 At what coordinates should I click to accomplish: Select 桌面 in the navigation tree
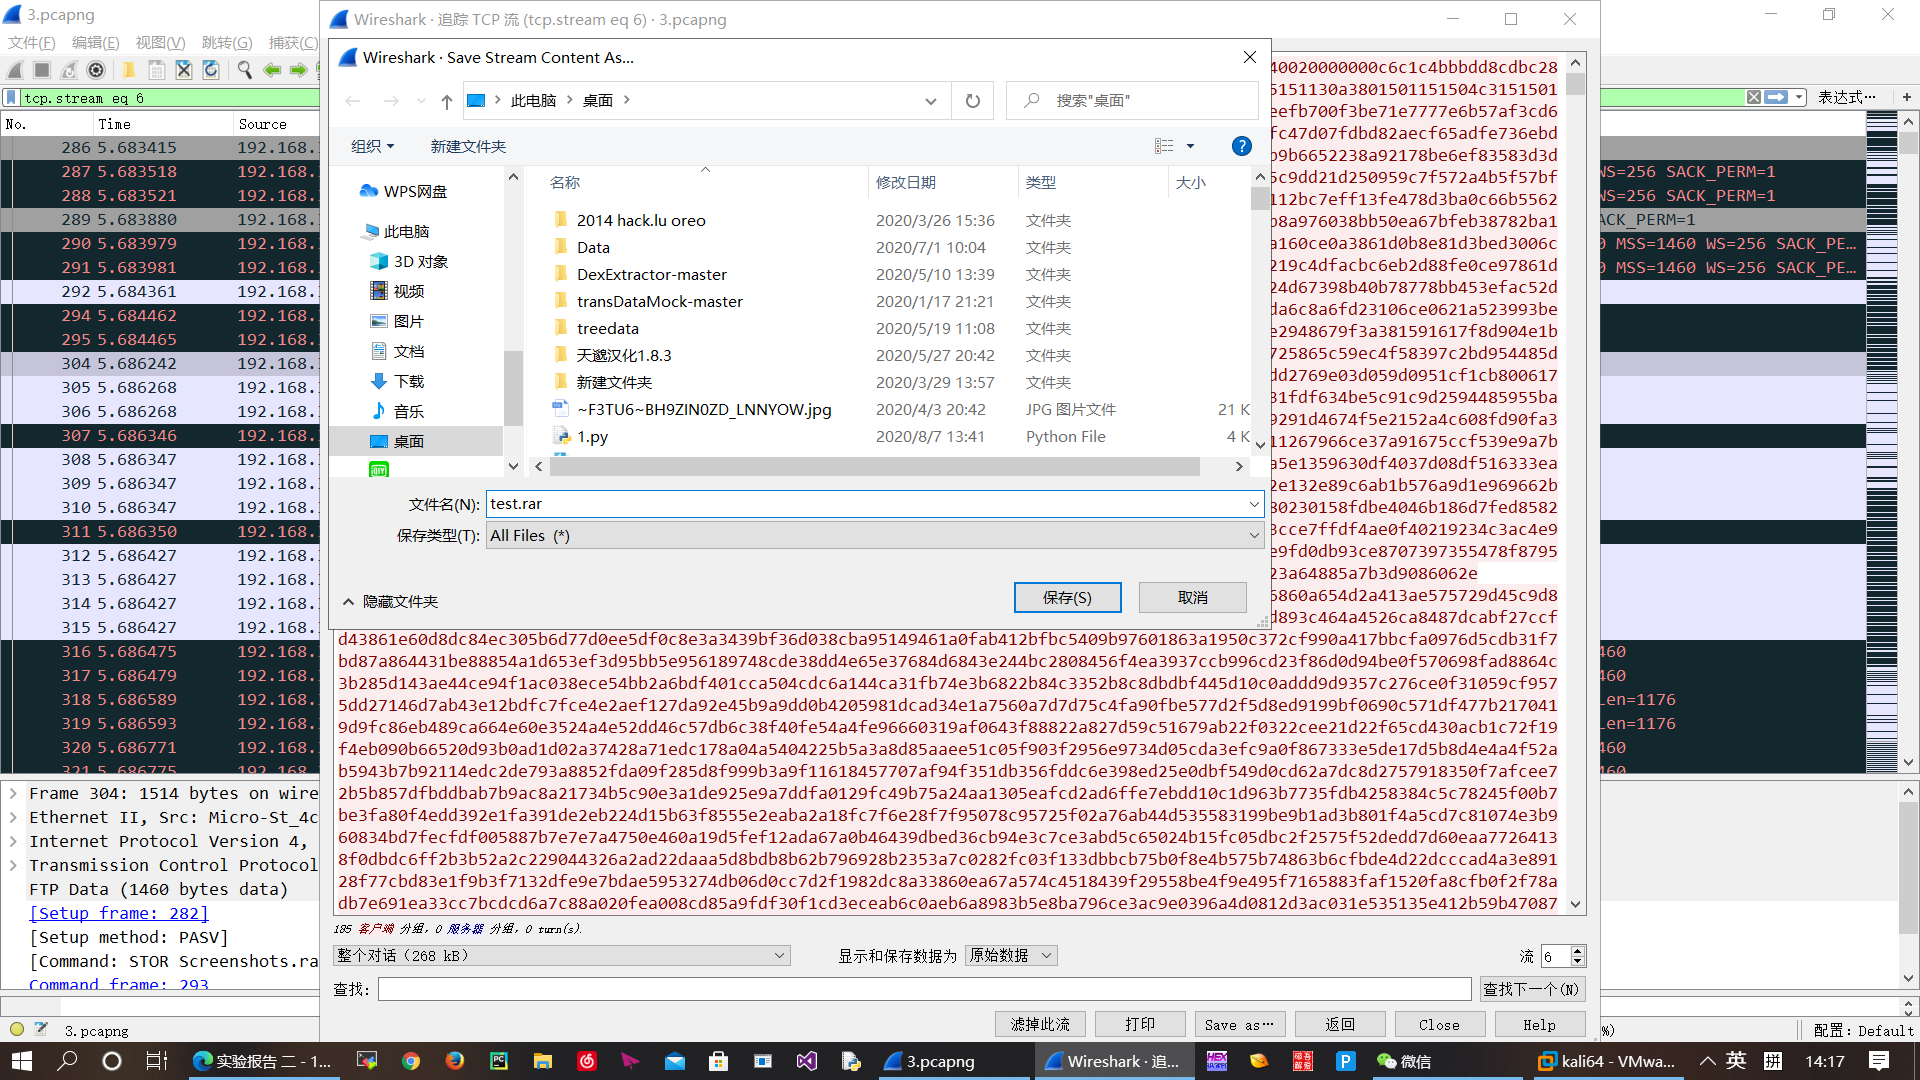[408, 441]
